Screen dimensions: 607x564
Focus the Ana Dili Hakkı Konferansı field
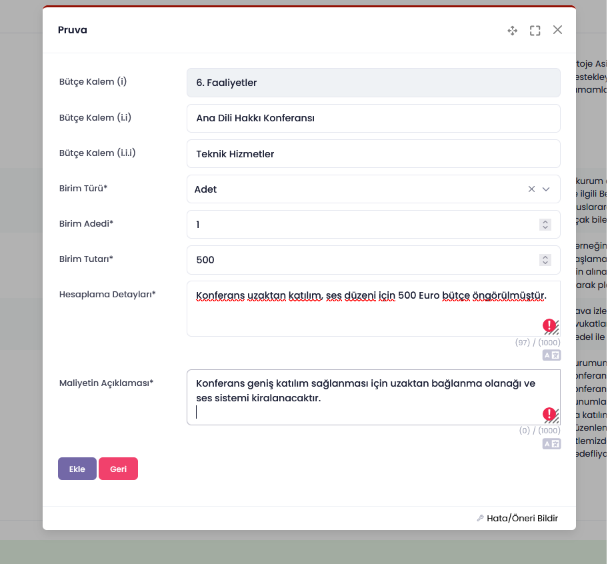pos(373,118)
